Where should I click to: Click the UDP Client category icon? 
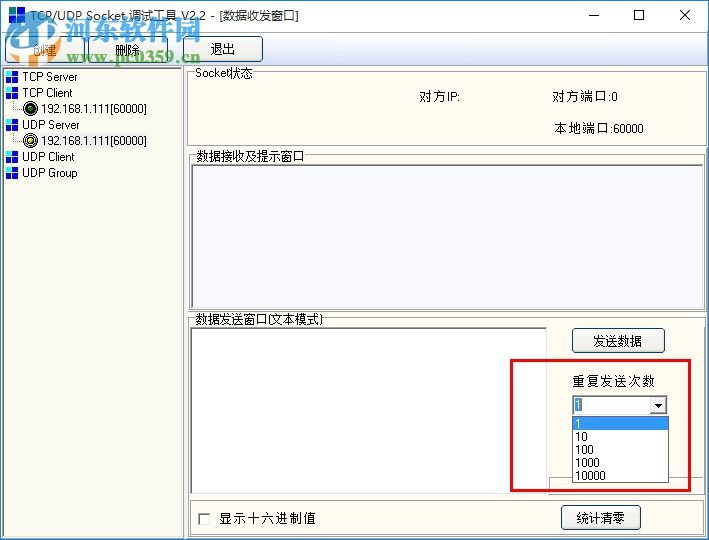tap(12, 157)
